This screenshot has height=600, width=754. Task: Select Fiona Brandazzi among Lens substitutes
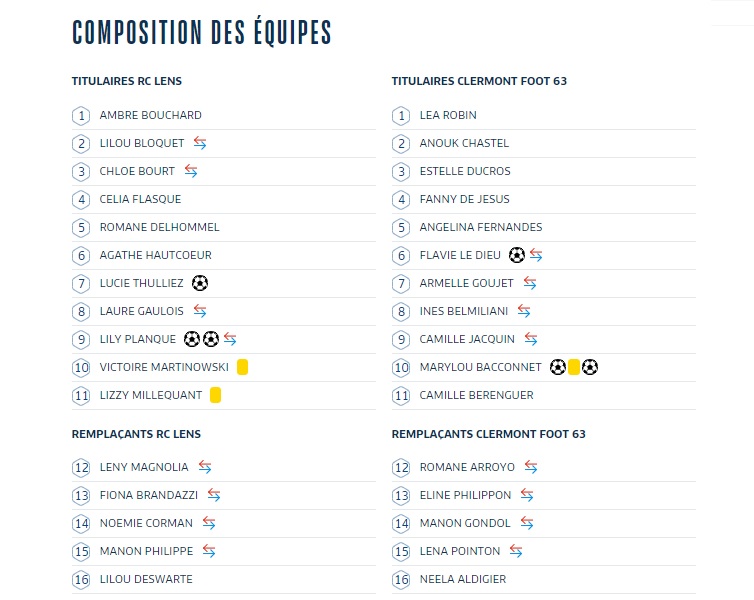coord(148,495)
